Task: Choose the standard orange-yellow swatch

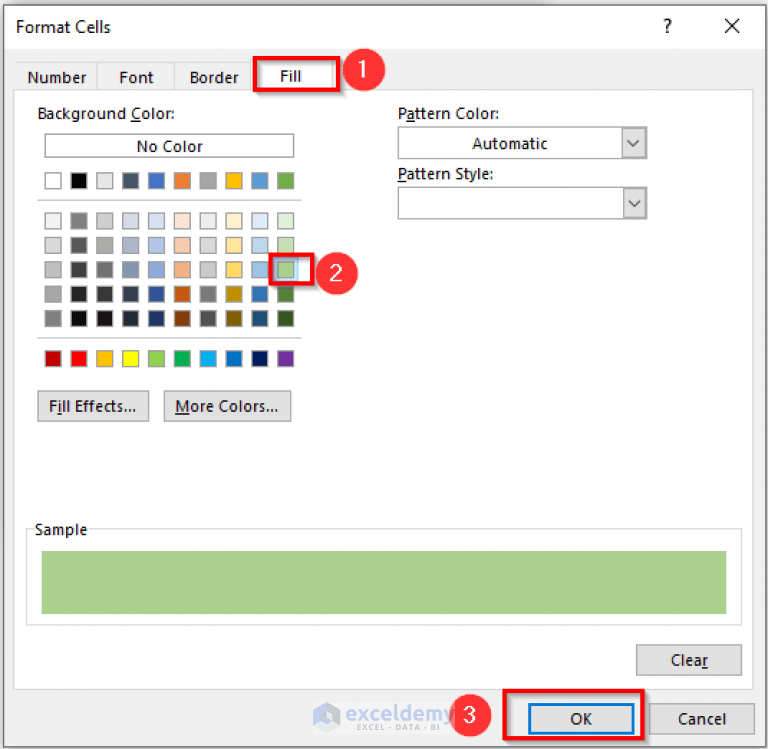Action: pyautogui.click(x=105, y=359)
